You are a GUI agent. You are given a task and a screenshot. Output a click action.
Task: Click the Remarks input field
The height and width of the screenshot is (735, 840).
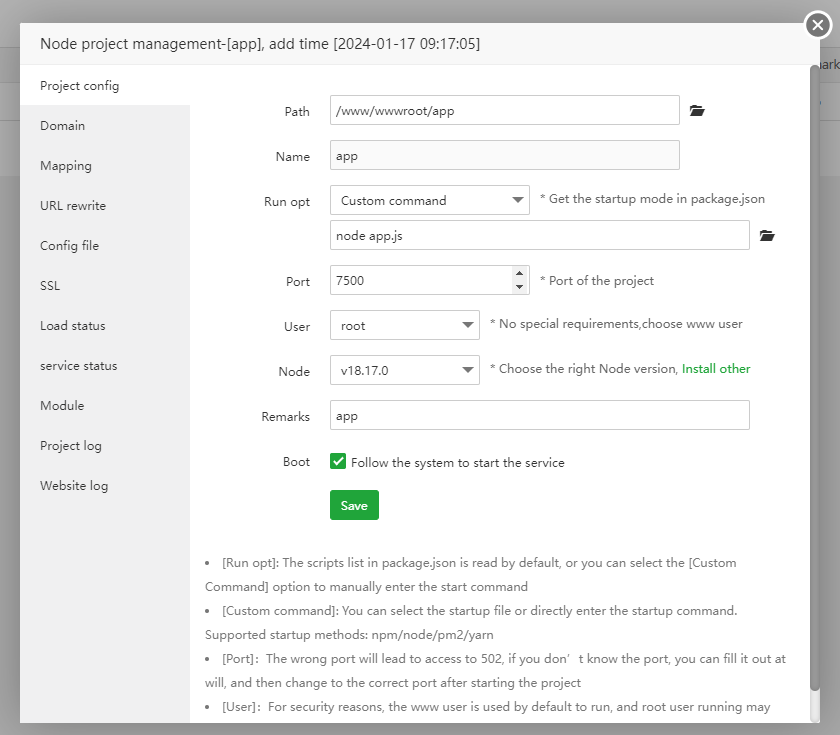[x=540, y=415]
